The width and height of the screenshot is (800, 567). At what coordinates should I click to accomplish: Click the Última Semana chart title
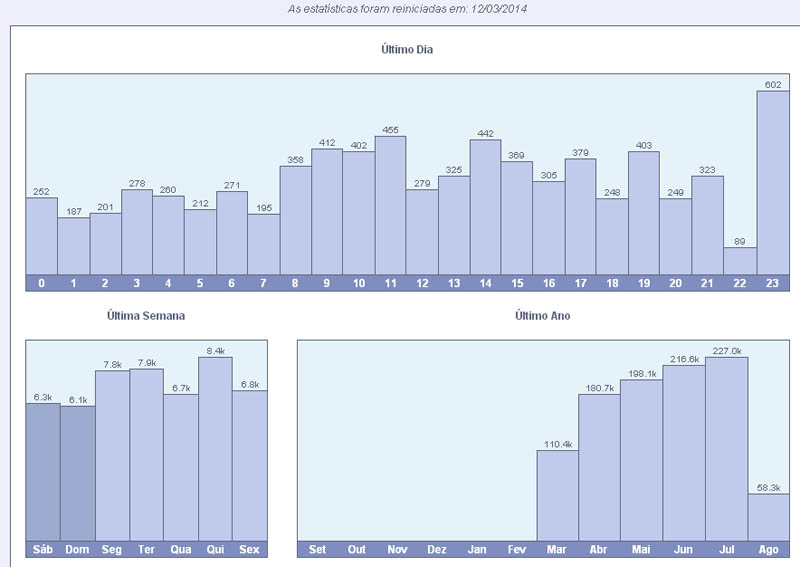pos(146,316)
